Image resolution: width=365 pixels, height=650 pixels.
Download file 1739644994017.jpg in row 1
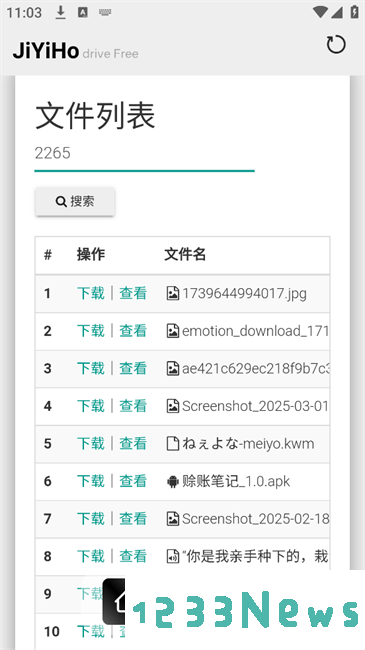tap(90, 293)
